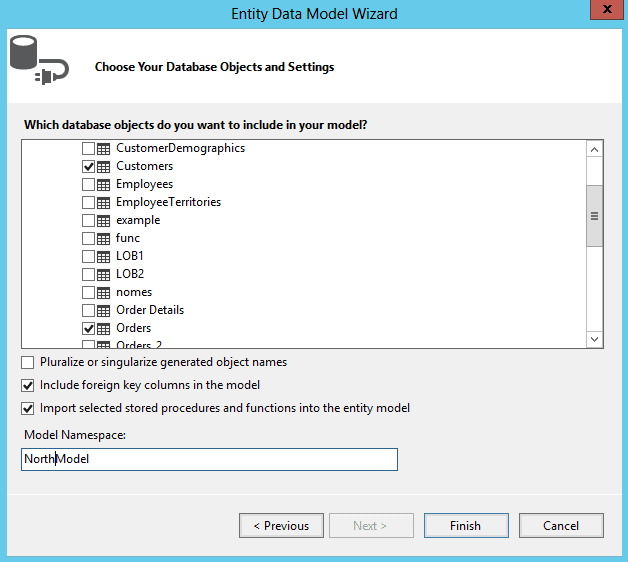Click the table icon next to Order Details

(104, 310)
